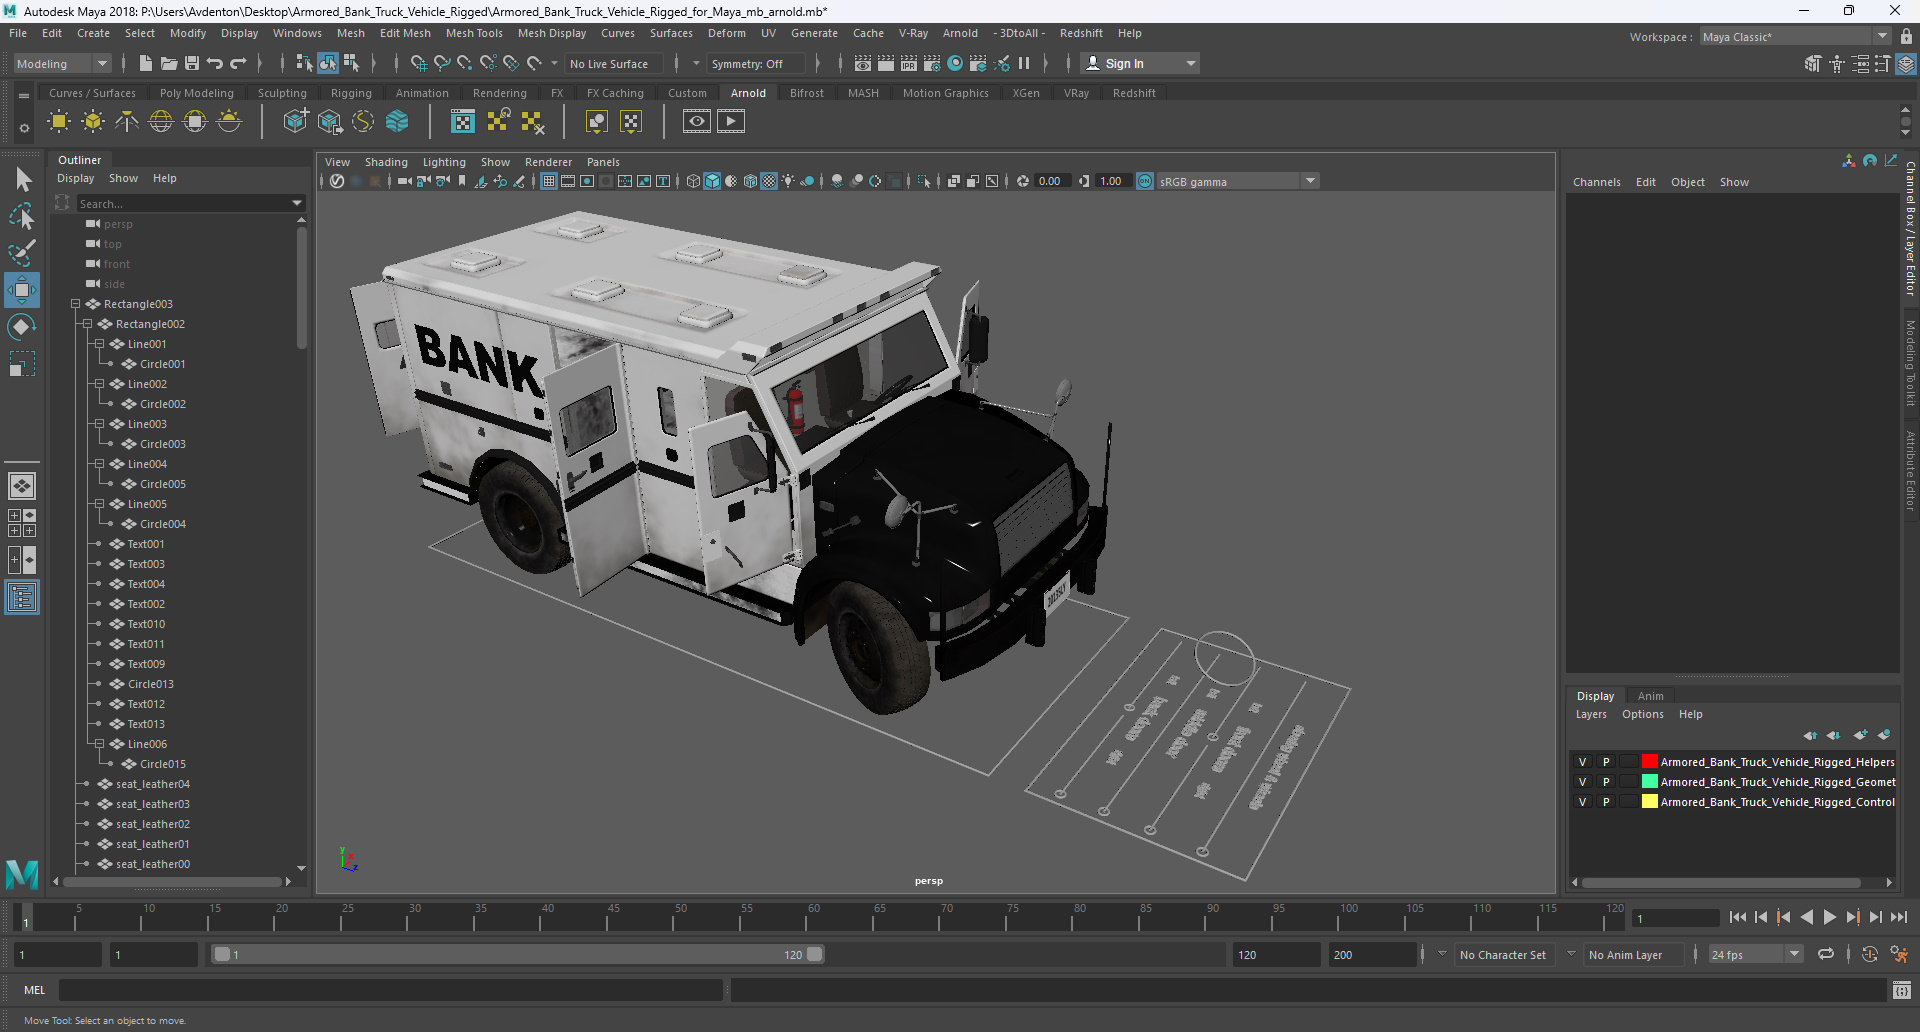
Task: Click the Maya logo icon in sidebar
Action: click(22, 874)
